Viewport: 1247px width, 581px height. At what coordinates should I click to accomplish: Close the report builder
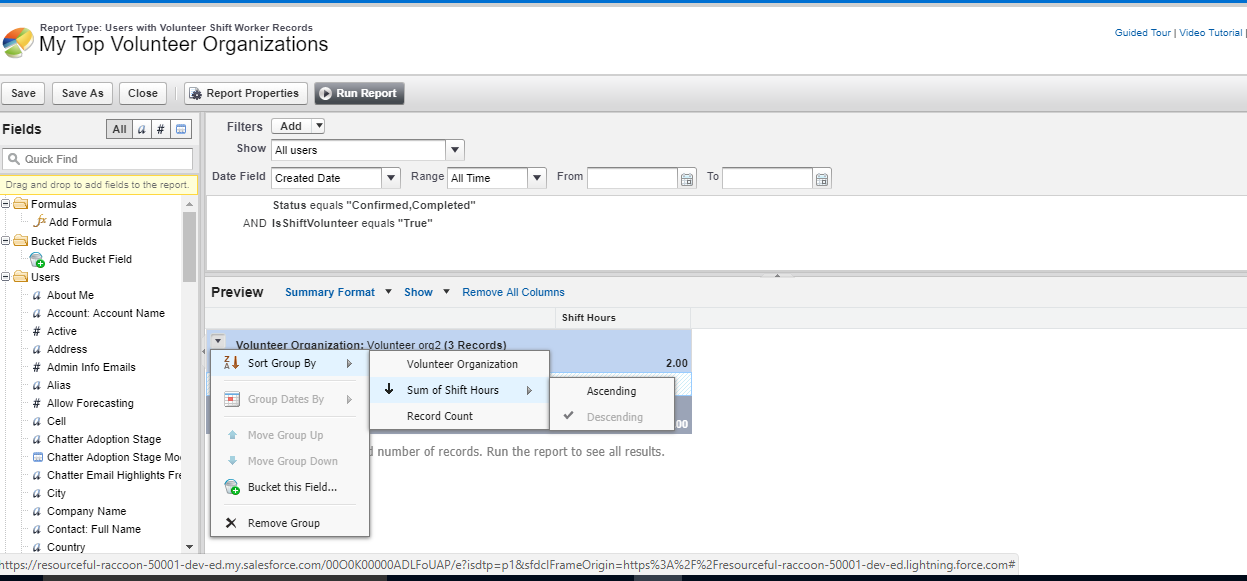[x=143, y=93]
